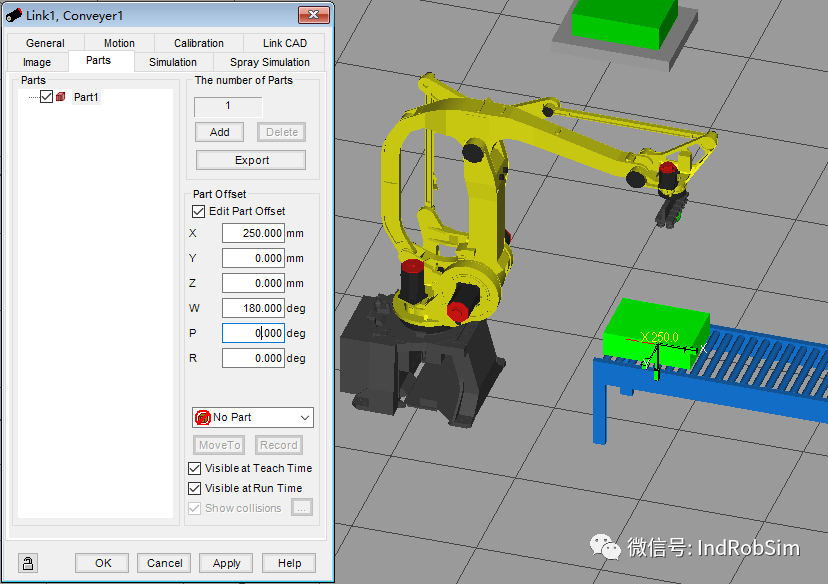Open the Spray Simulation tab
Viewport: 828px width, 584px height.
point(270,62)
